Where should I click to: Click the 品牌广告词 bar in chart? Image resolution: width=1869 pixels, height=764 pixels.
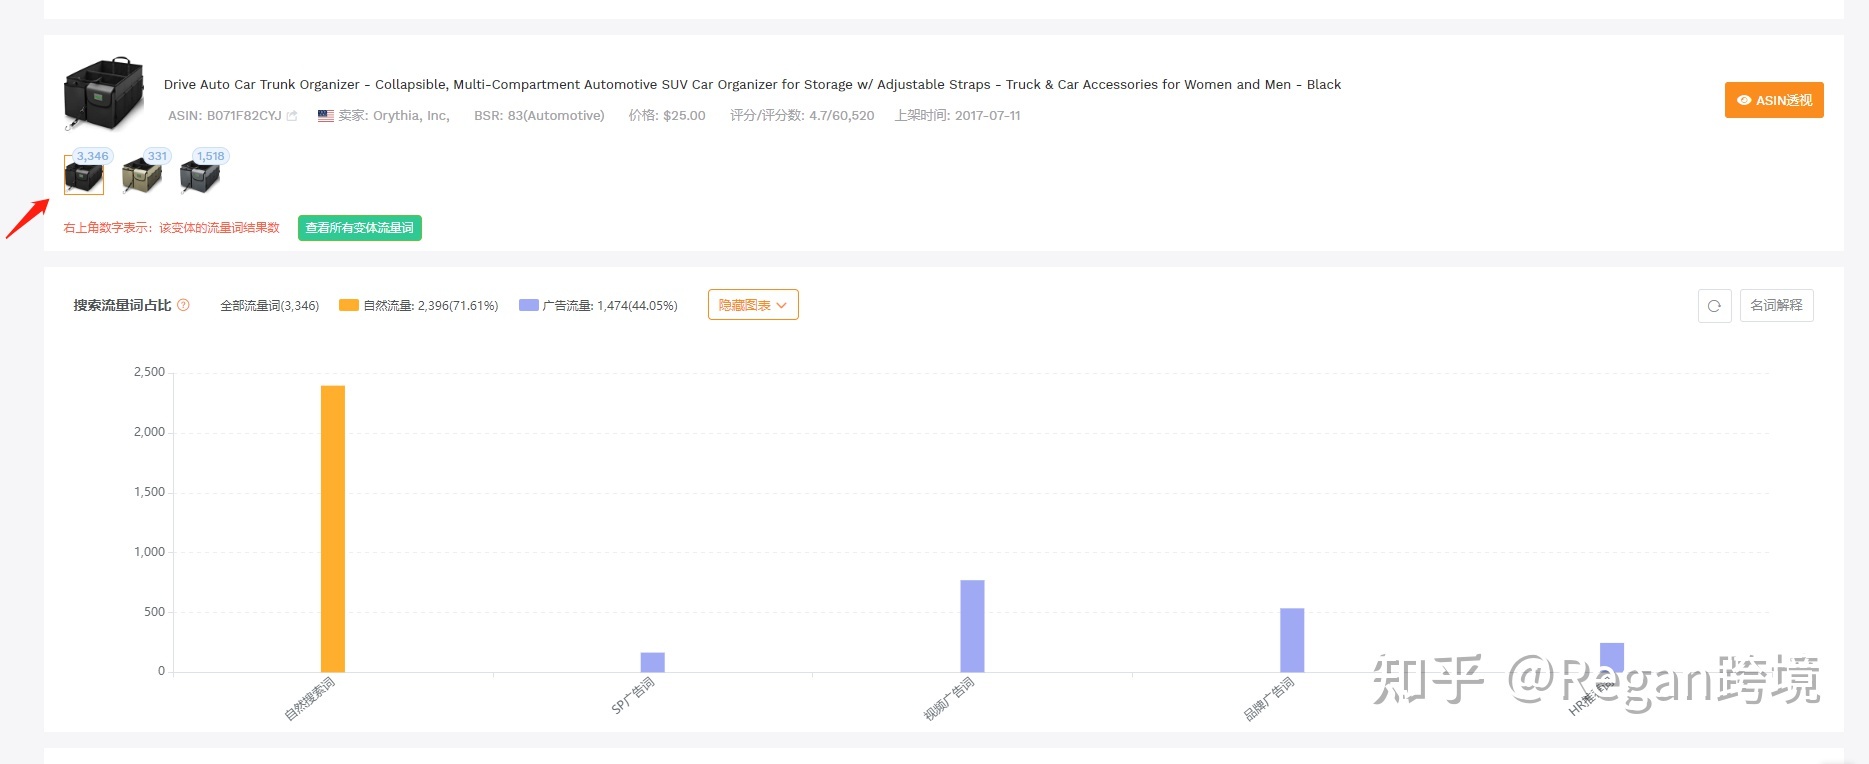coord(1291,640)
